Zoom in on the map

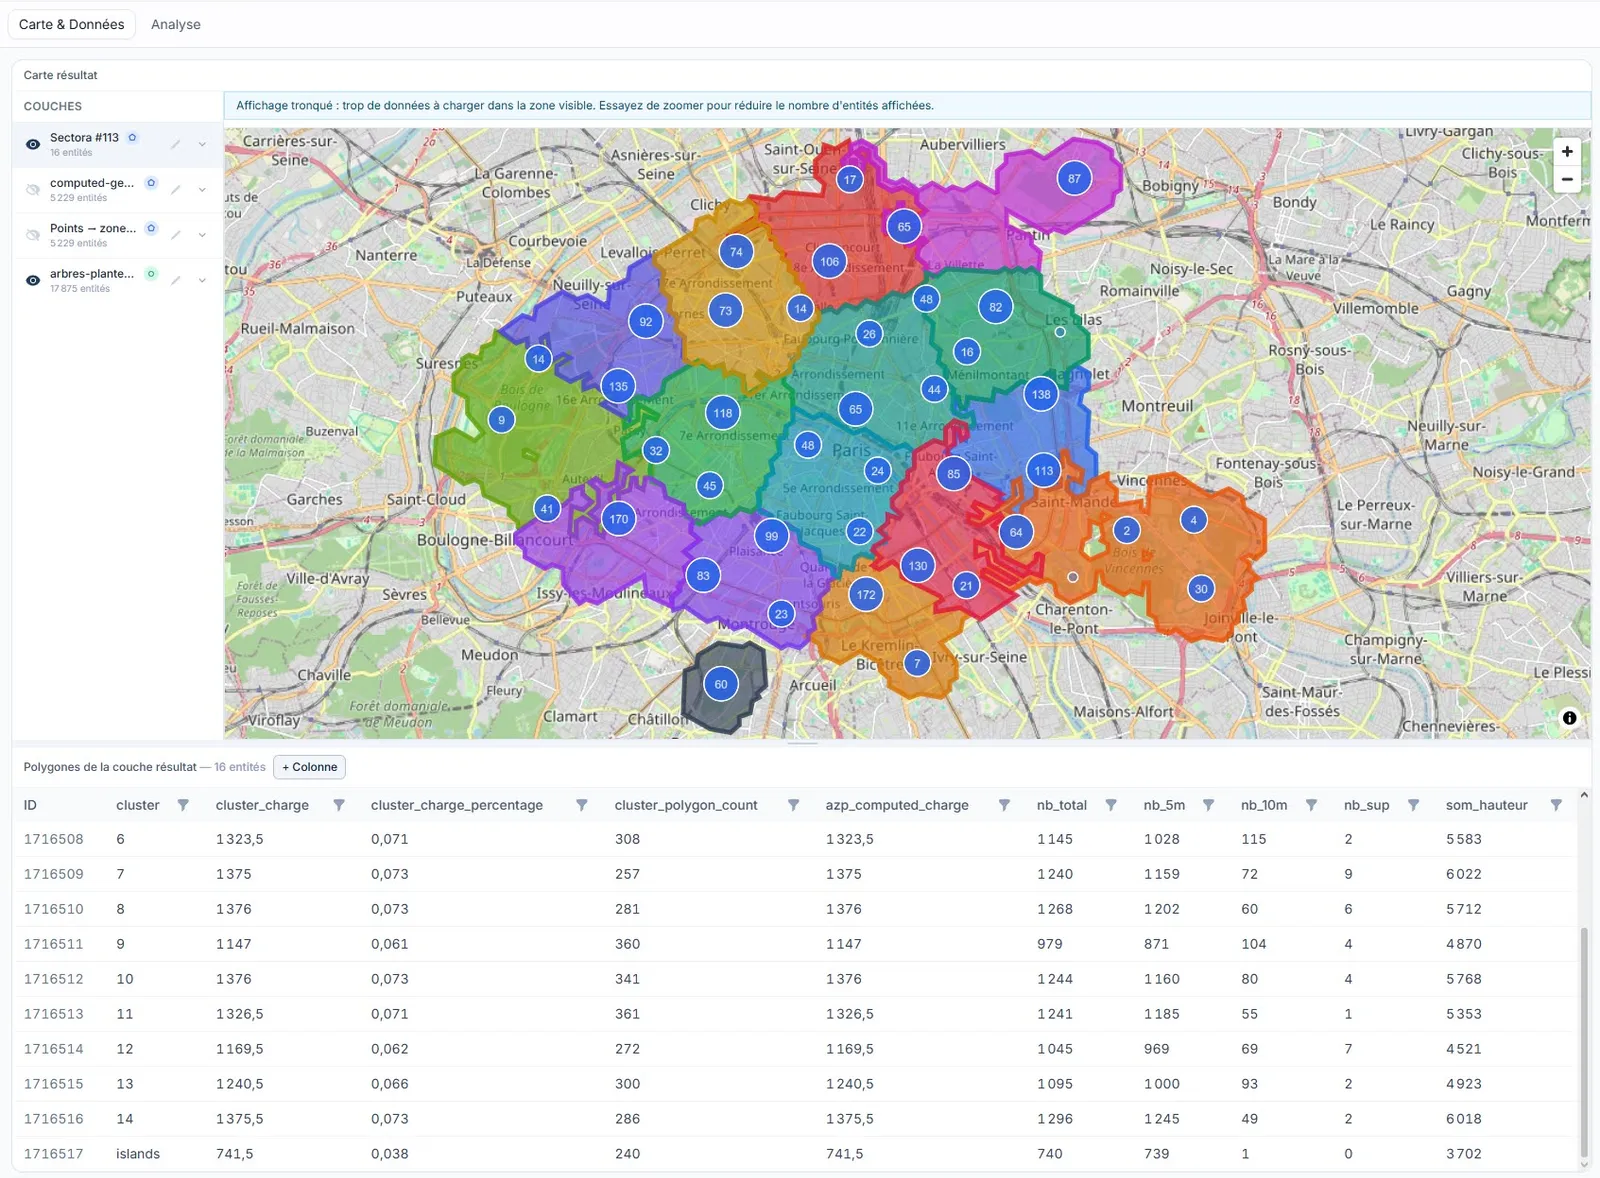pos(1567,152)
